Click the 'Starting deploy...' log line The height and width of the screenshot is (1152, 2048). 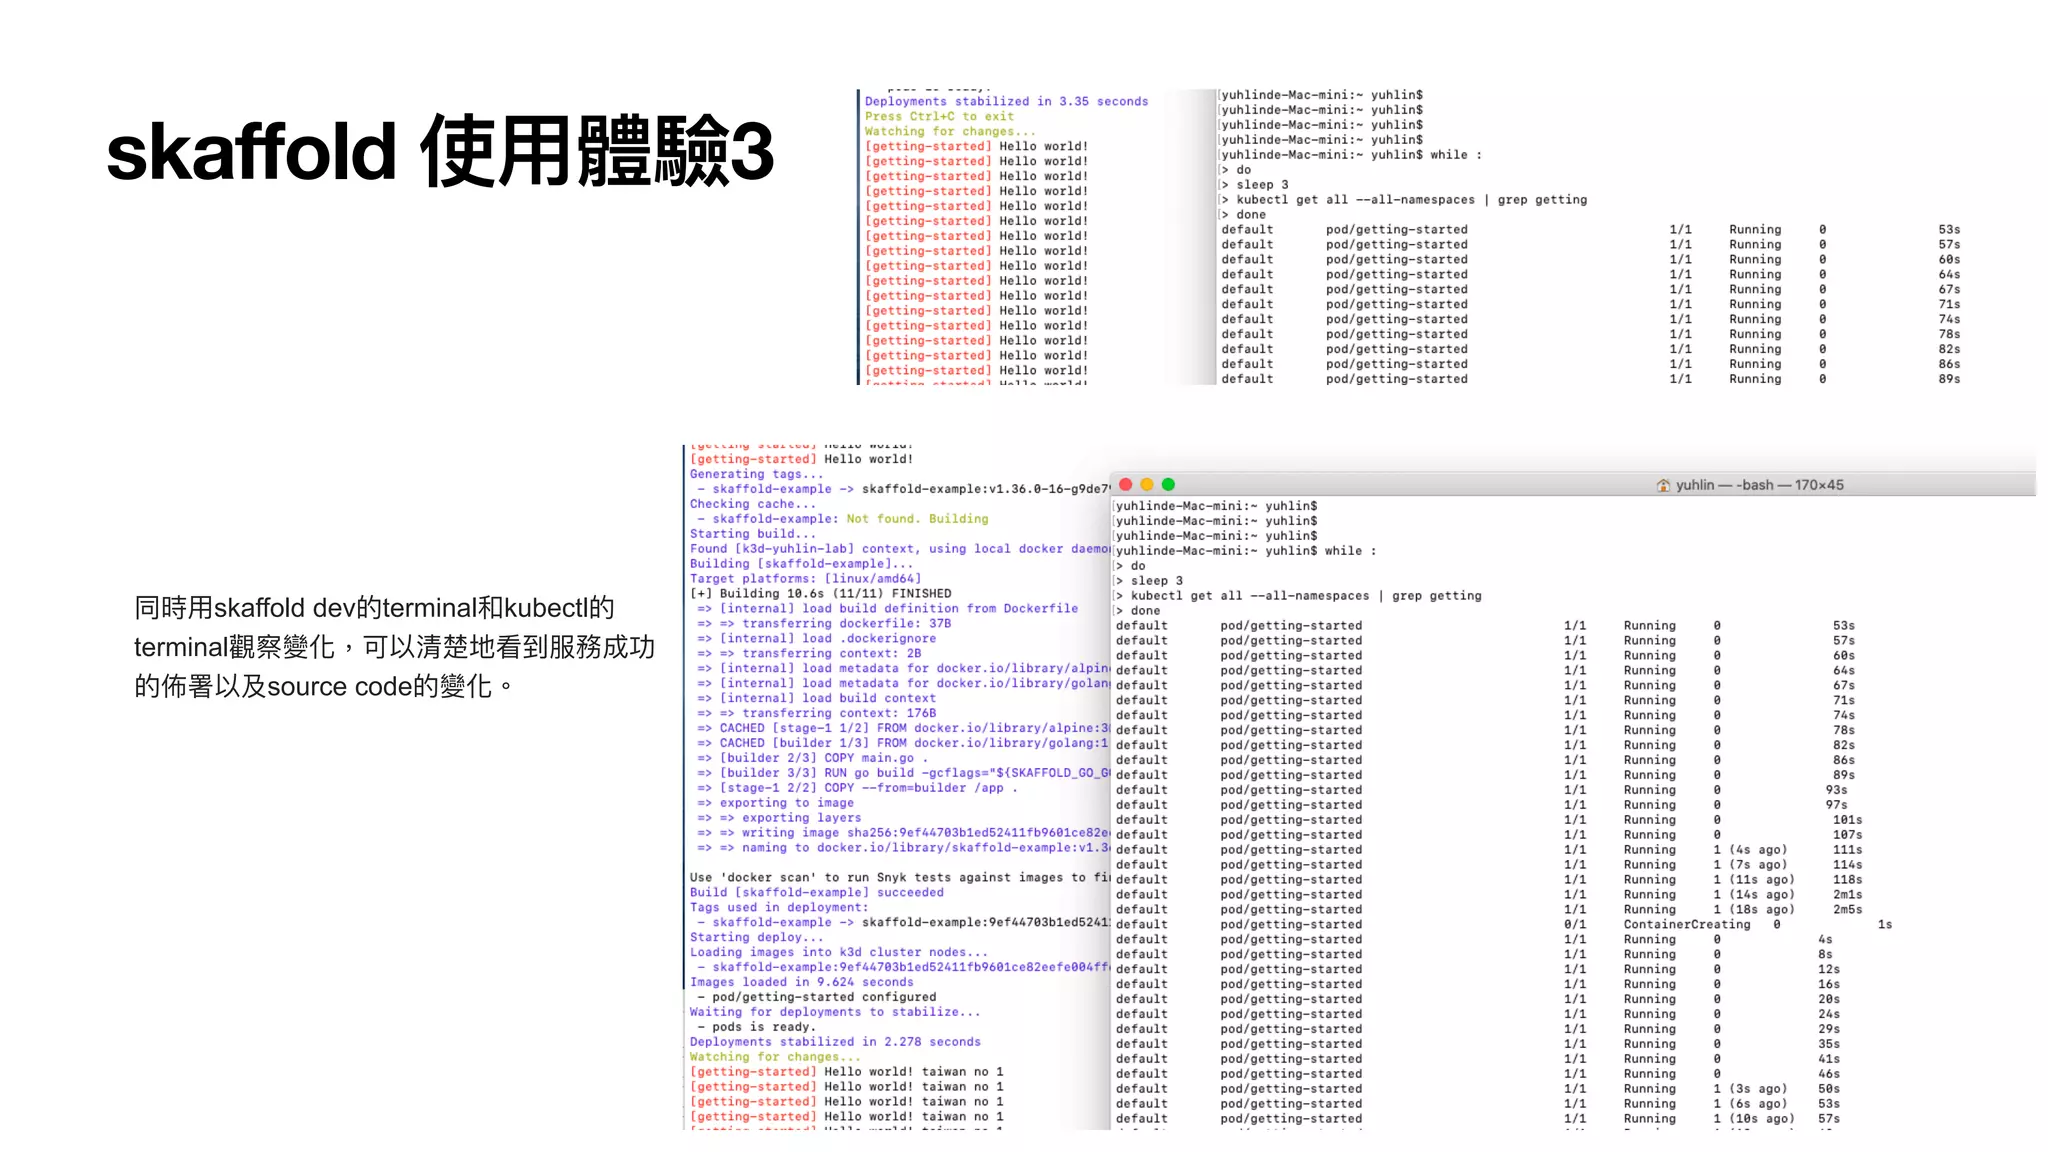(x=756, y=938)
